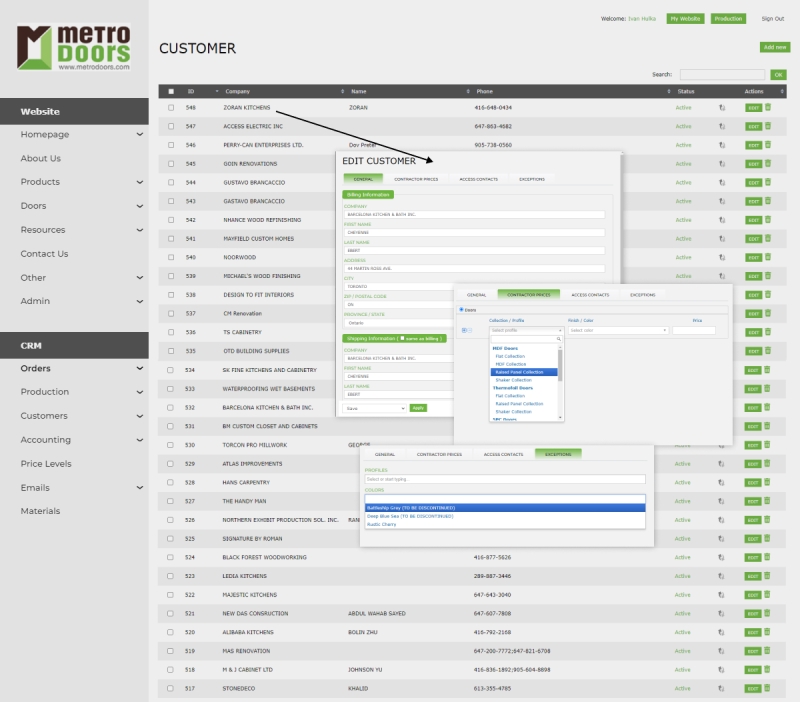The image size is (800, 702).
Task: Switch to the Access Contacts tab in Edit Customer
Action: 478,179
